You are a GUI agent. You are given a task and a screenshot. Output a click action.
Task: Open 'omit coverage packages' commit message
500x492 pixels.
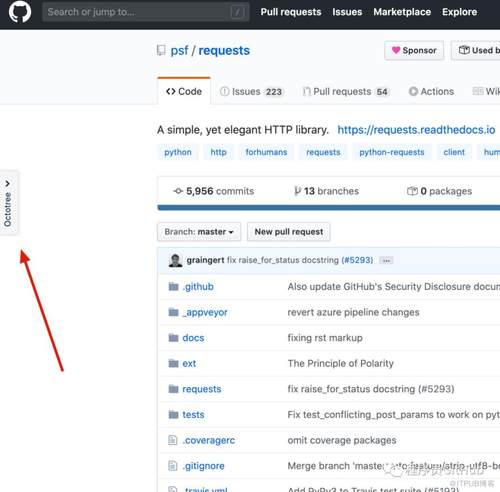coord(342,440)
